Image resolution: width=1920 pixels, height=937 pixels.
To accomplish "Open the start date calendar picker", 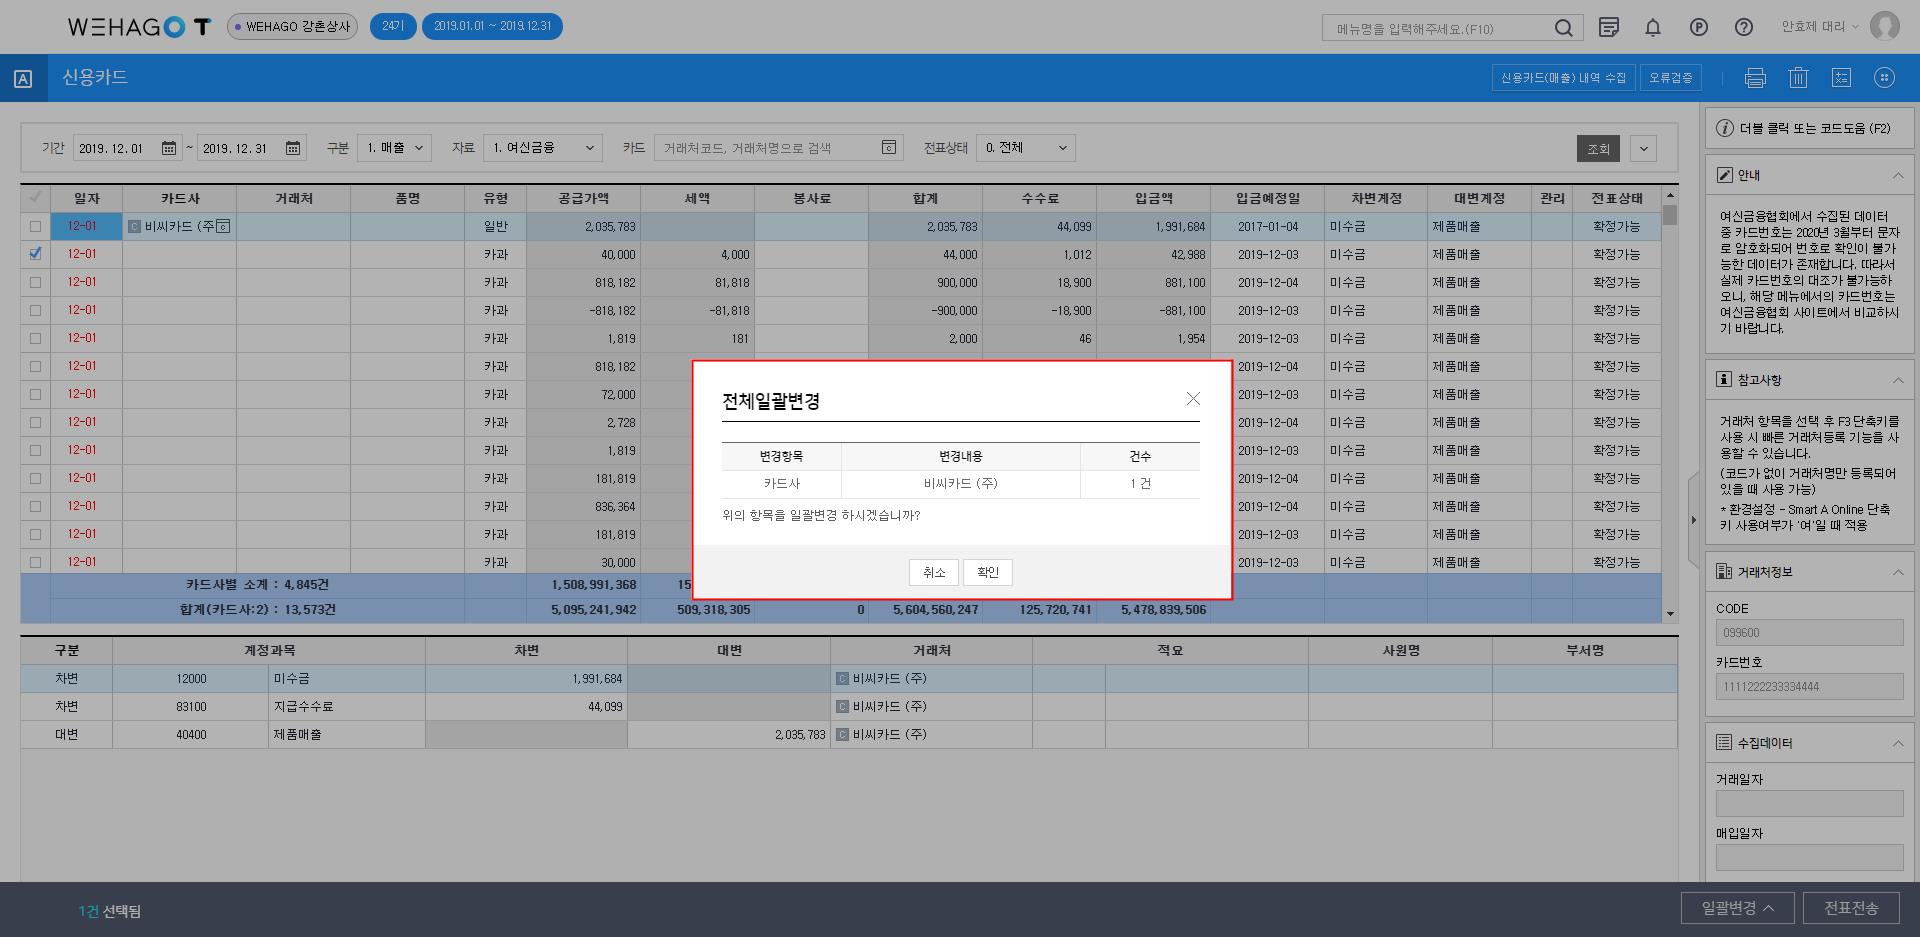I will click(x=169, y=148).
